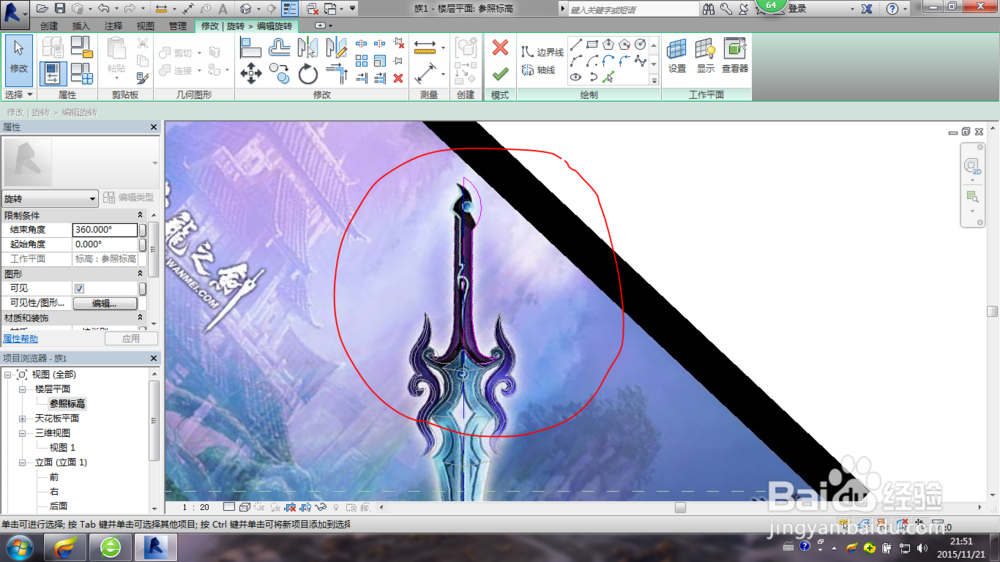Click the red Delete X in Modify panel
The width and height of the screenshot is (1000, 562).
coord(399,78)
